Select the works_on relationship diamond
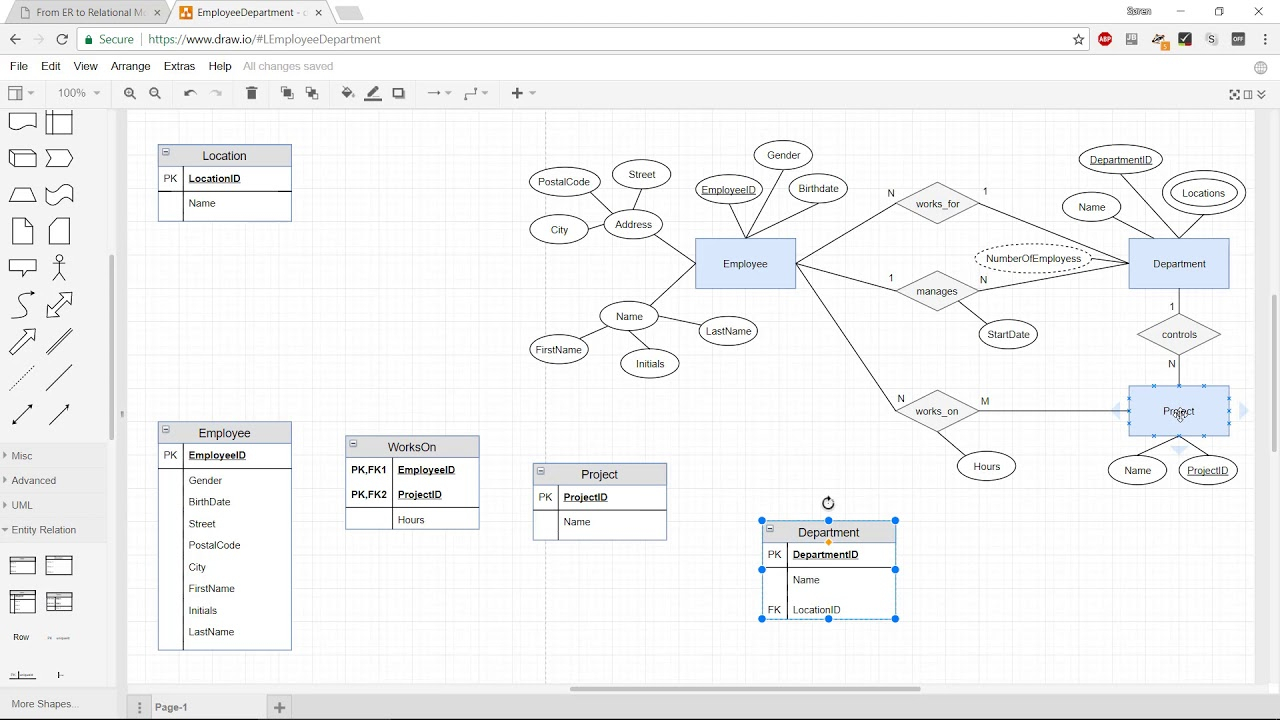The width and height of the screenshot is (1280, 720). (x=937, y=411)
